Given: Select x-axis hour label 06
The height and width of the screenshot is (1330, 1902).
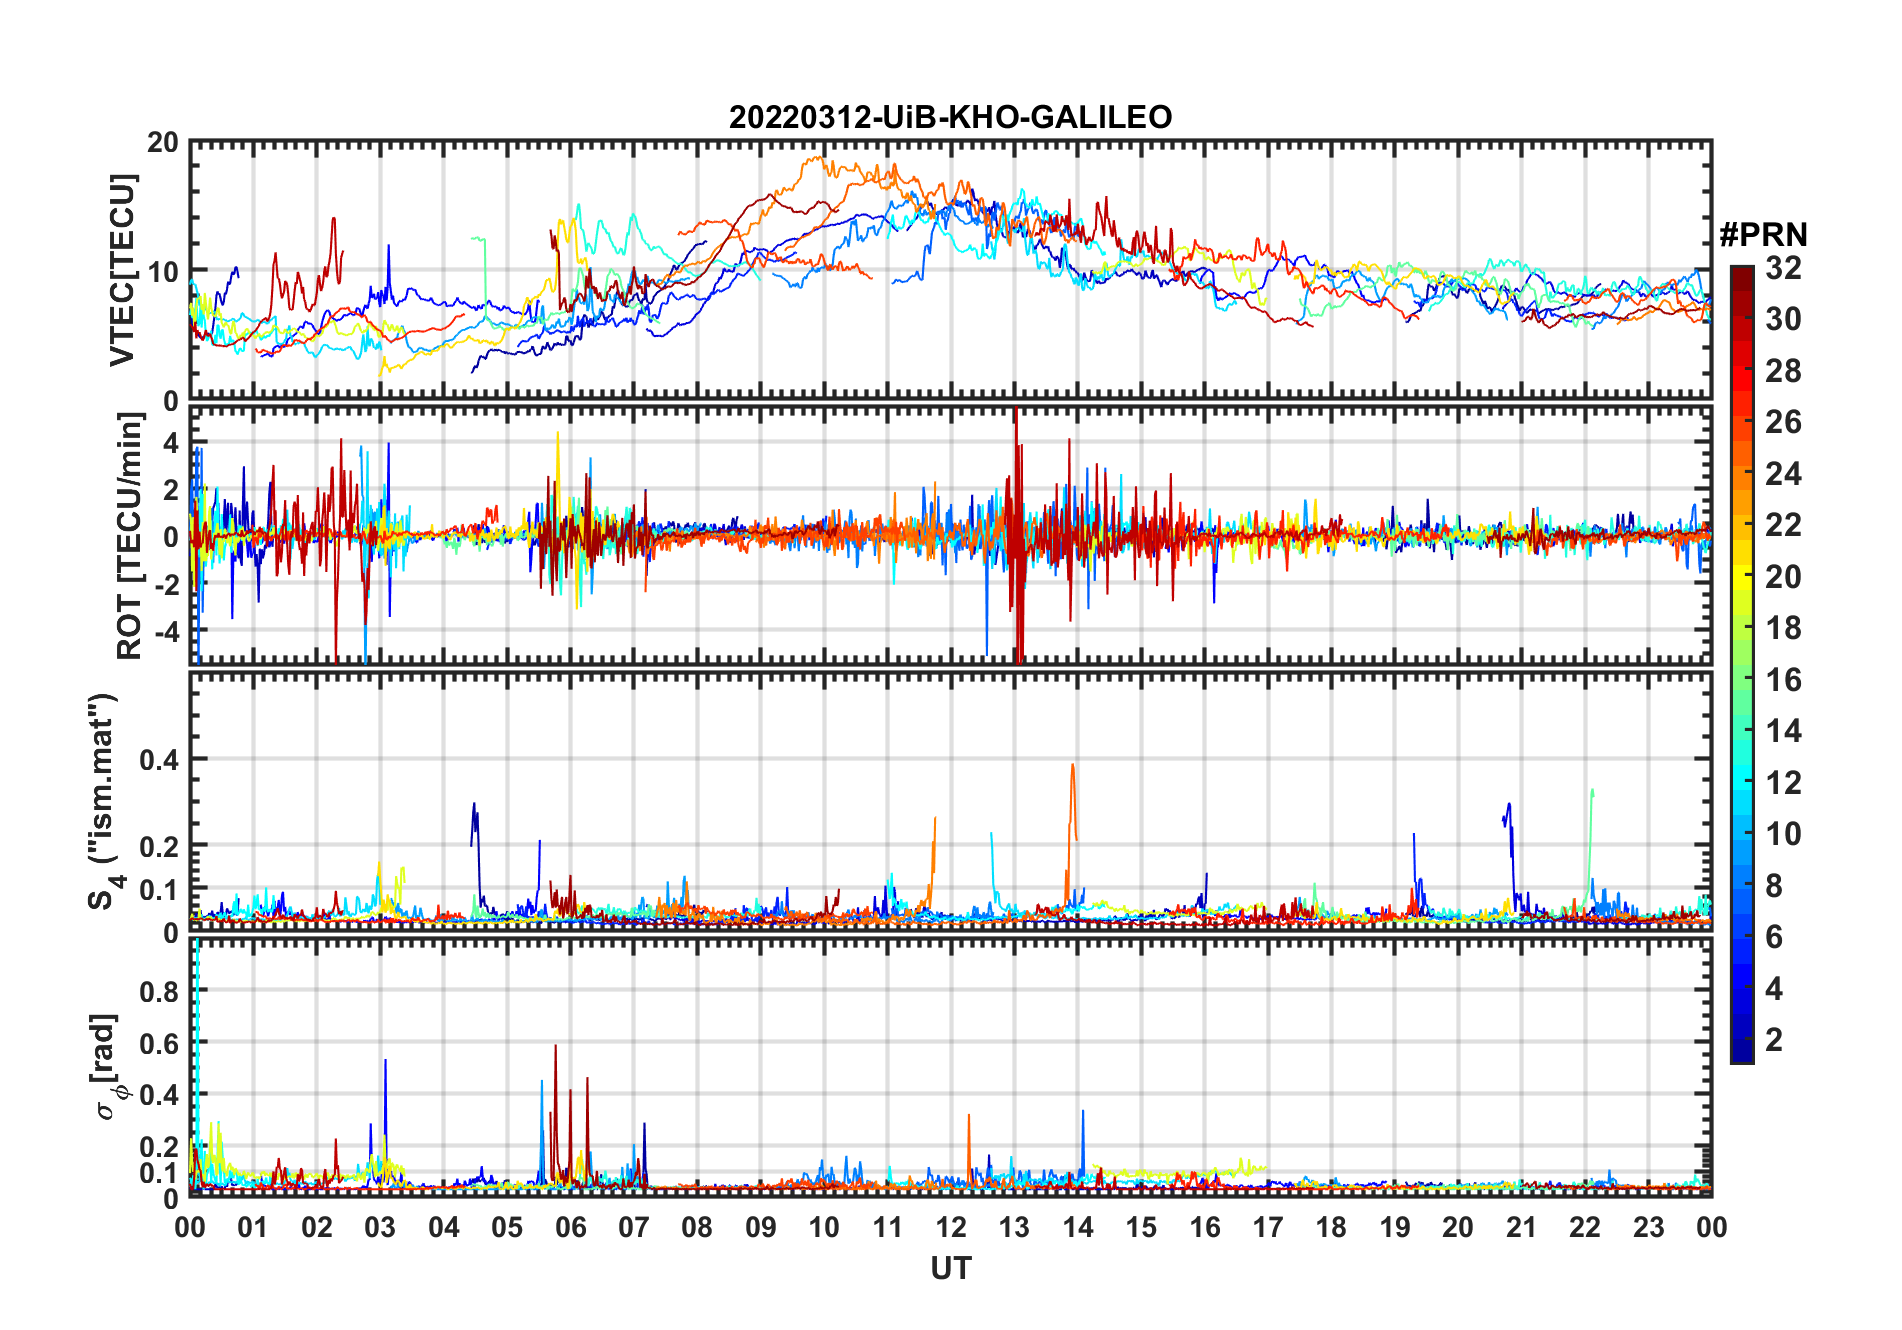Looking at the screenshot, I should click(570, 1227).
